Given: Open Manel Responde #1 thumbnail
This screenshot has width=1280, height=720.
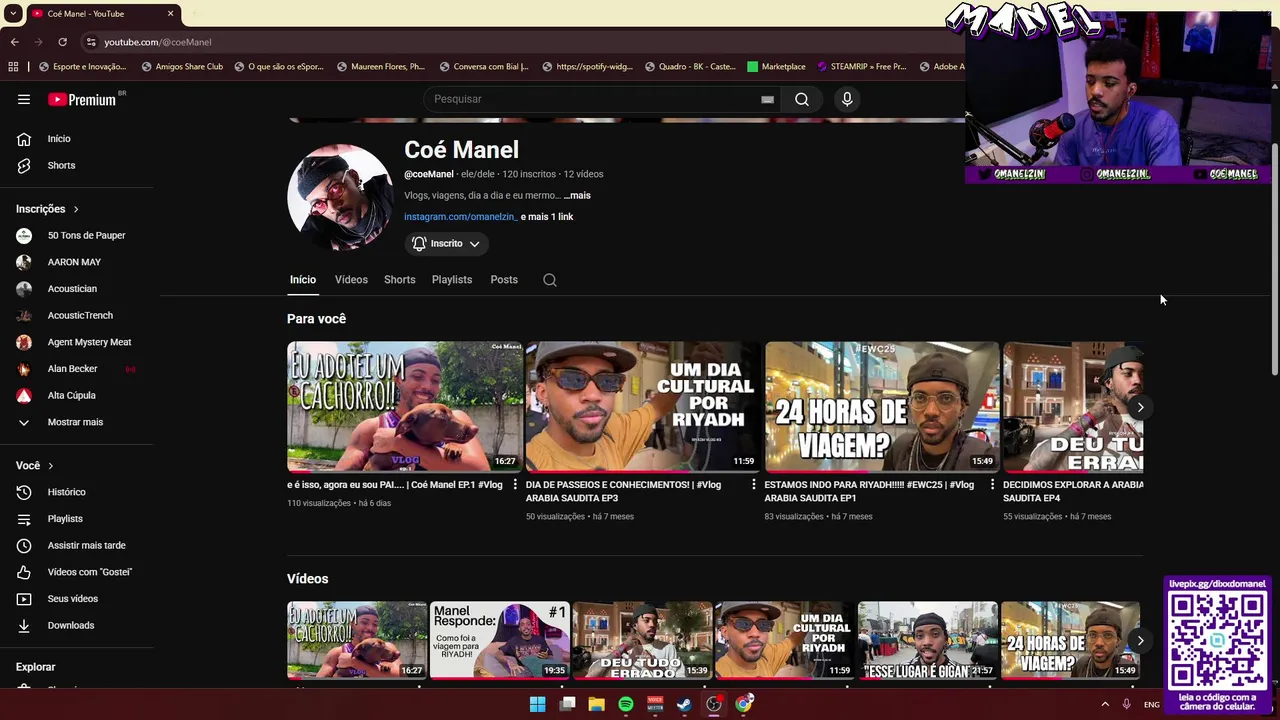Looking at the screenshot, I should coord(500,640).
